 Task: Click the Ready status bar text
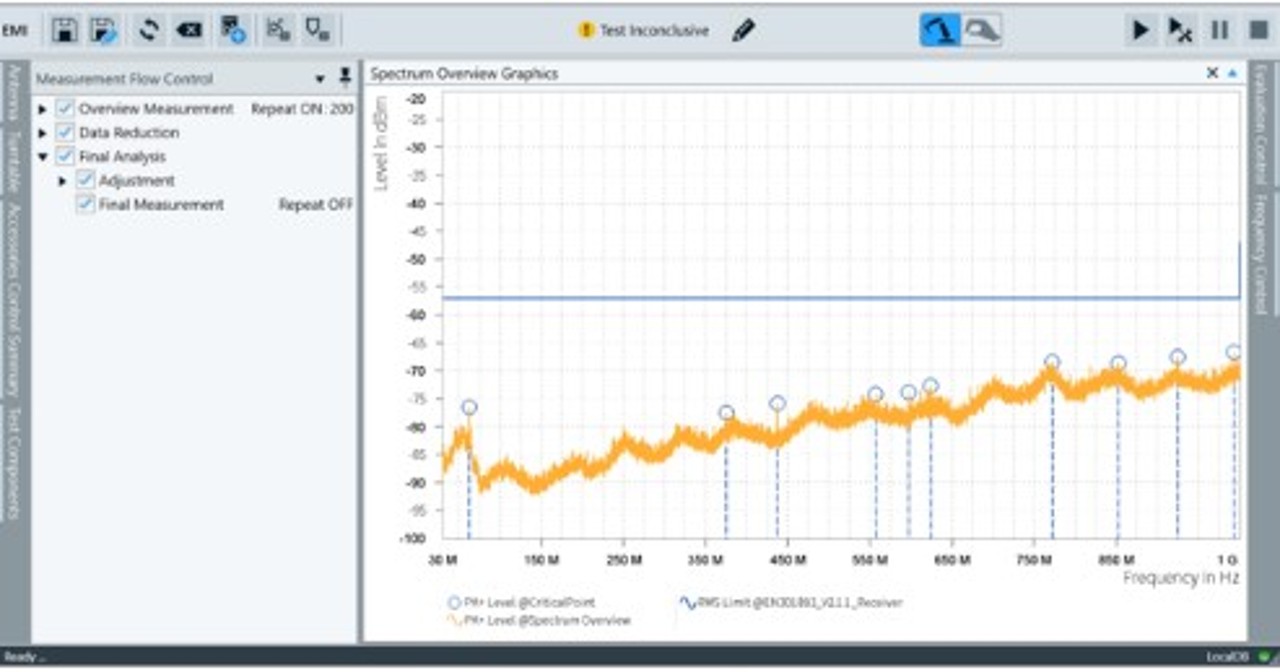(24, 657)
